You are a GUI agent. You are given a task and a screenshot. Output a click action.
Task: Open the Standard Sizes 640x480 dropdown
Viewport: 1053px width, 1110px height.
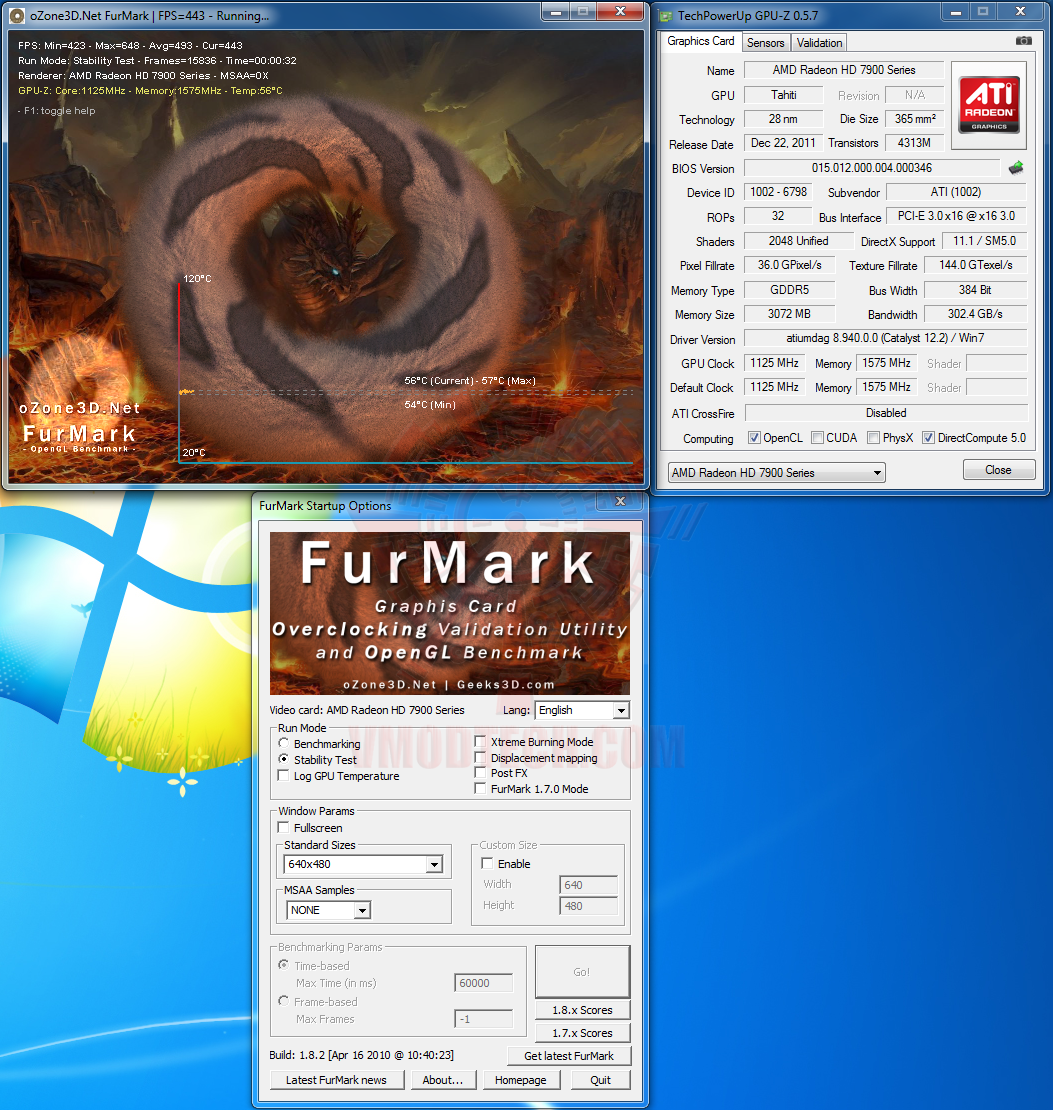tap(363, 864)
